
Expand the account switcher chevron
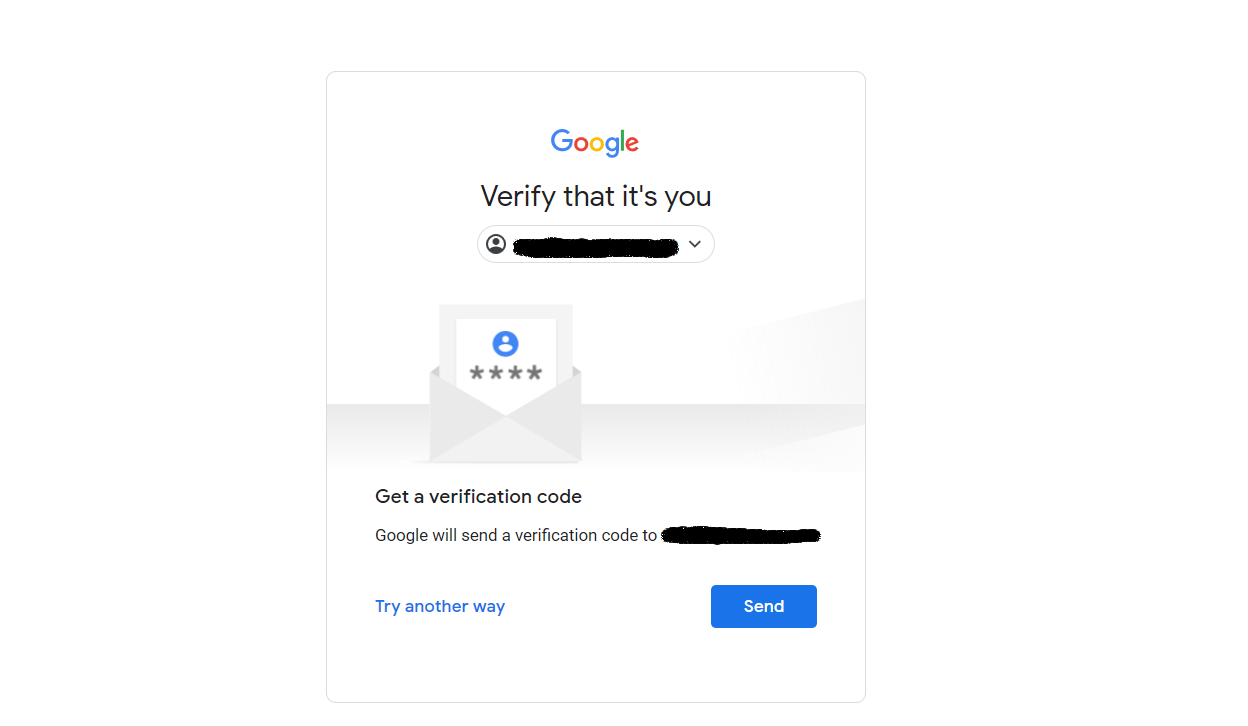(x=695, y=244)
